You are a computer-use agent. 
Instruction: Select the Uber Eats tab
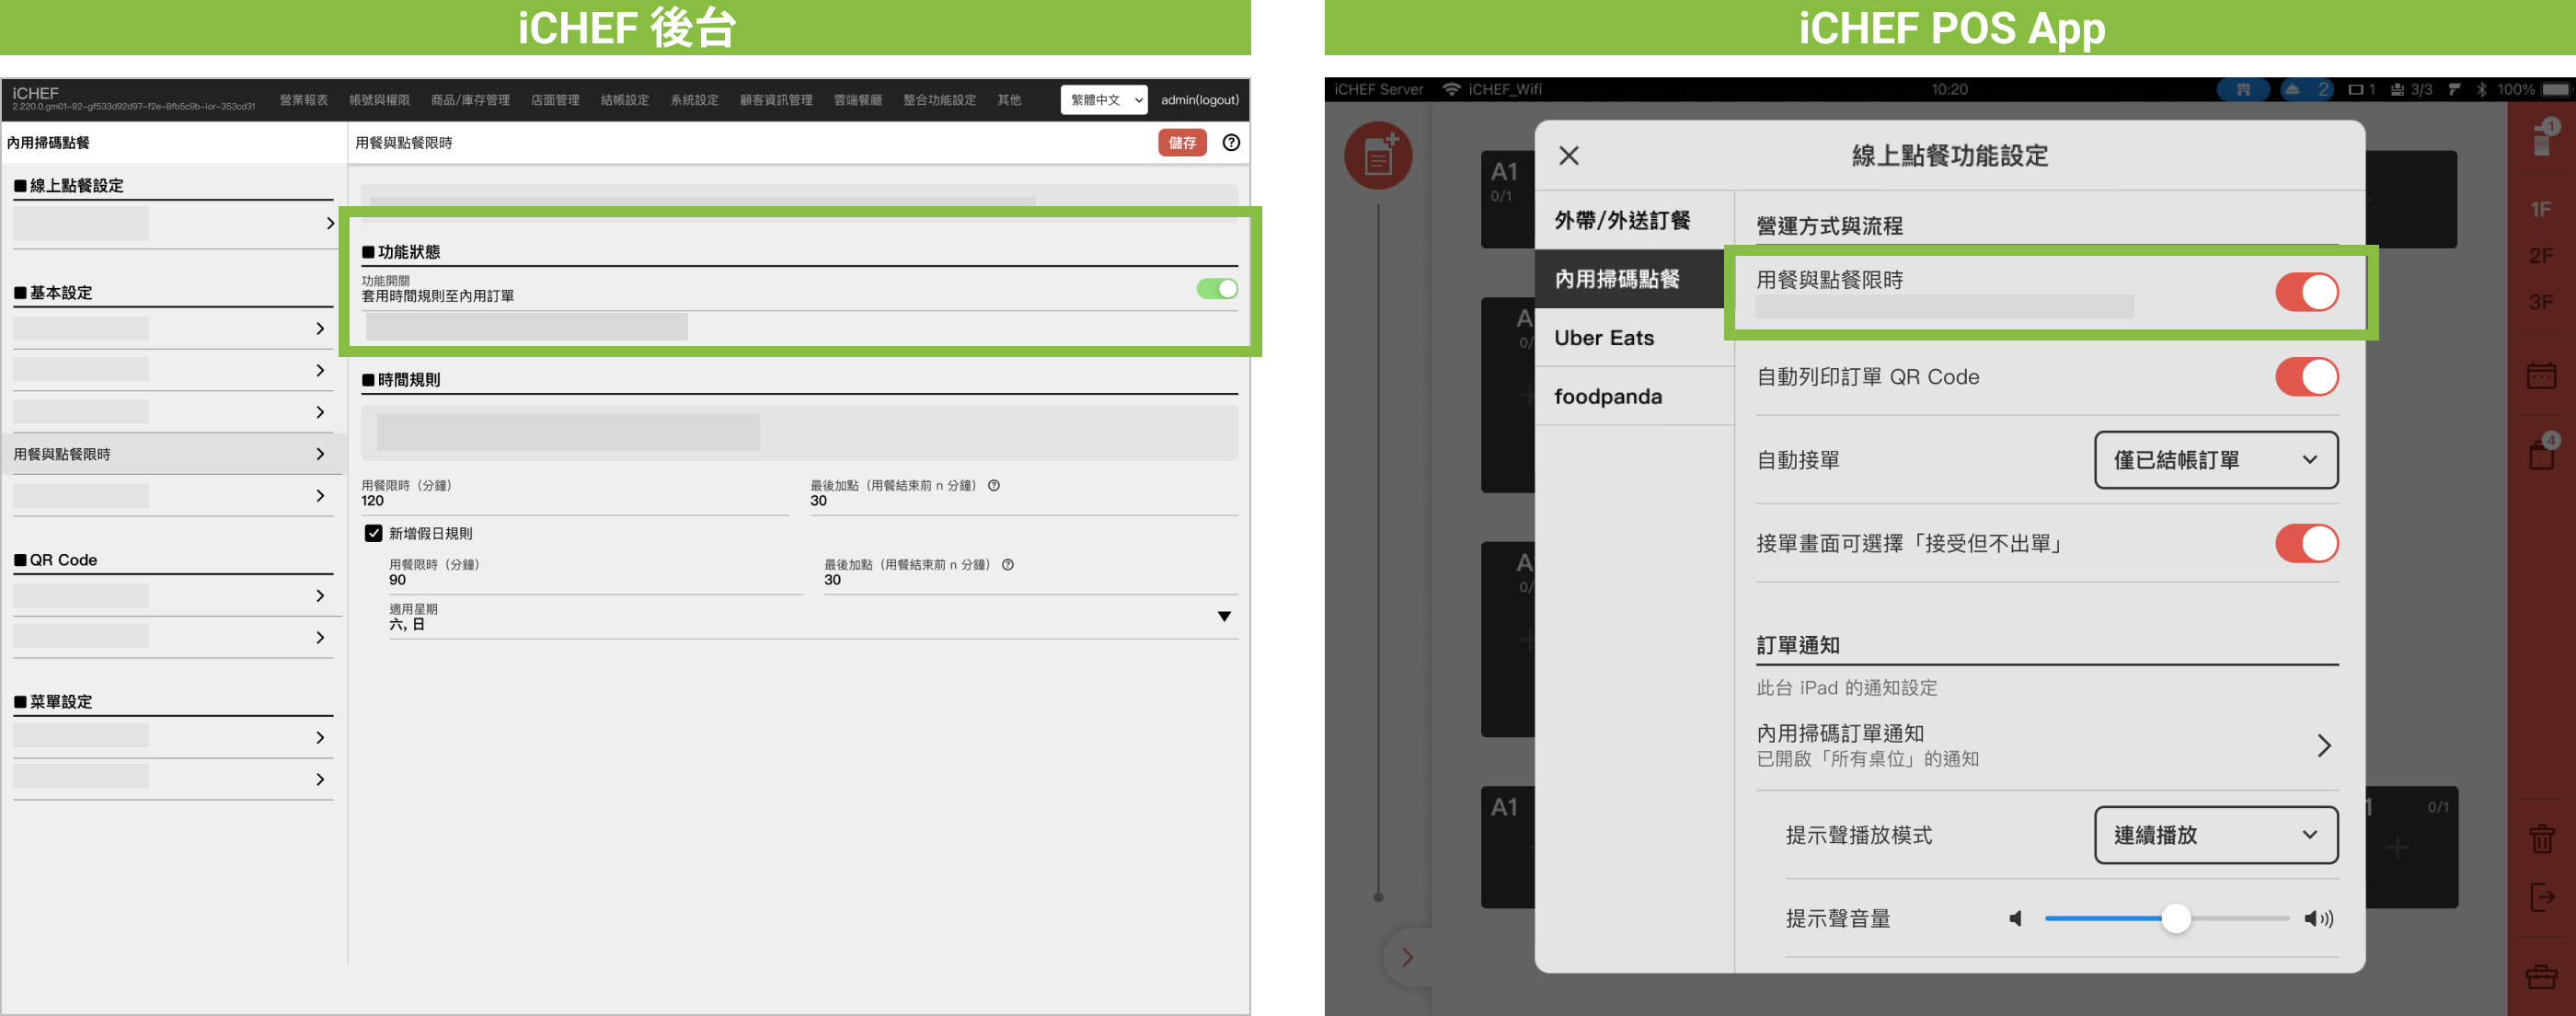pos(1604,338)
